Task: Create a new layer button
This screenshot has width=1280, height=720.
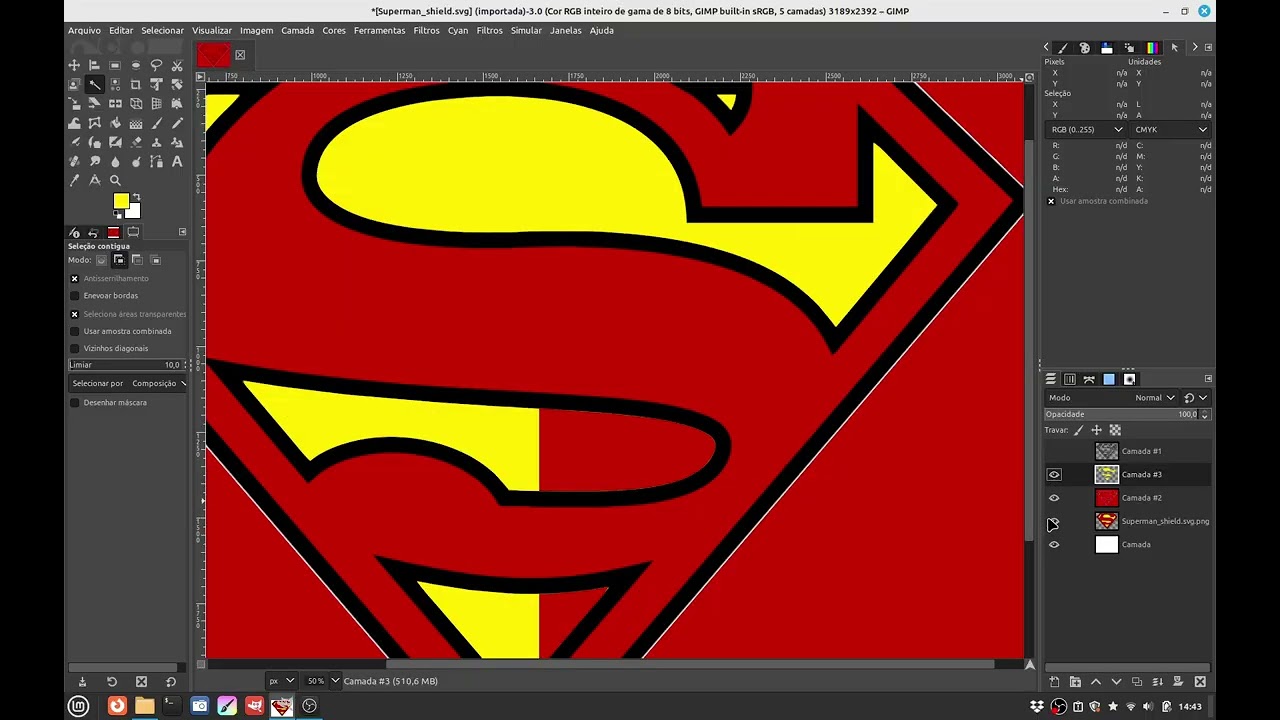Action: (x=1054, y=682)
